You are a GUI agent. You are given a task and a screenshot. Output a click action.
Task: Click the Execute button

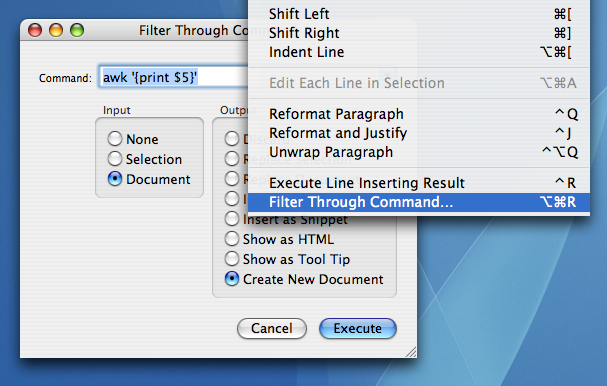[358, 328]
